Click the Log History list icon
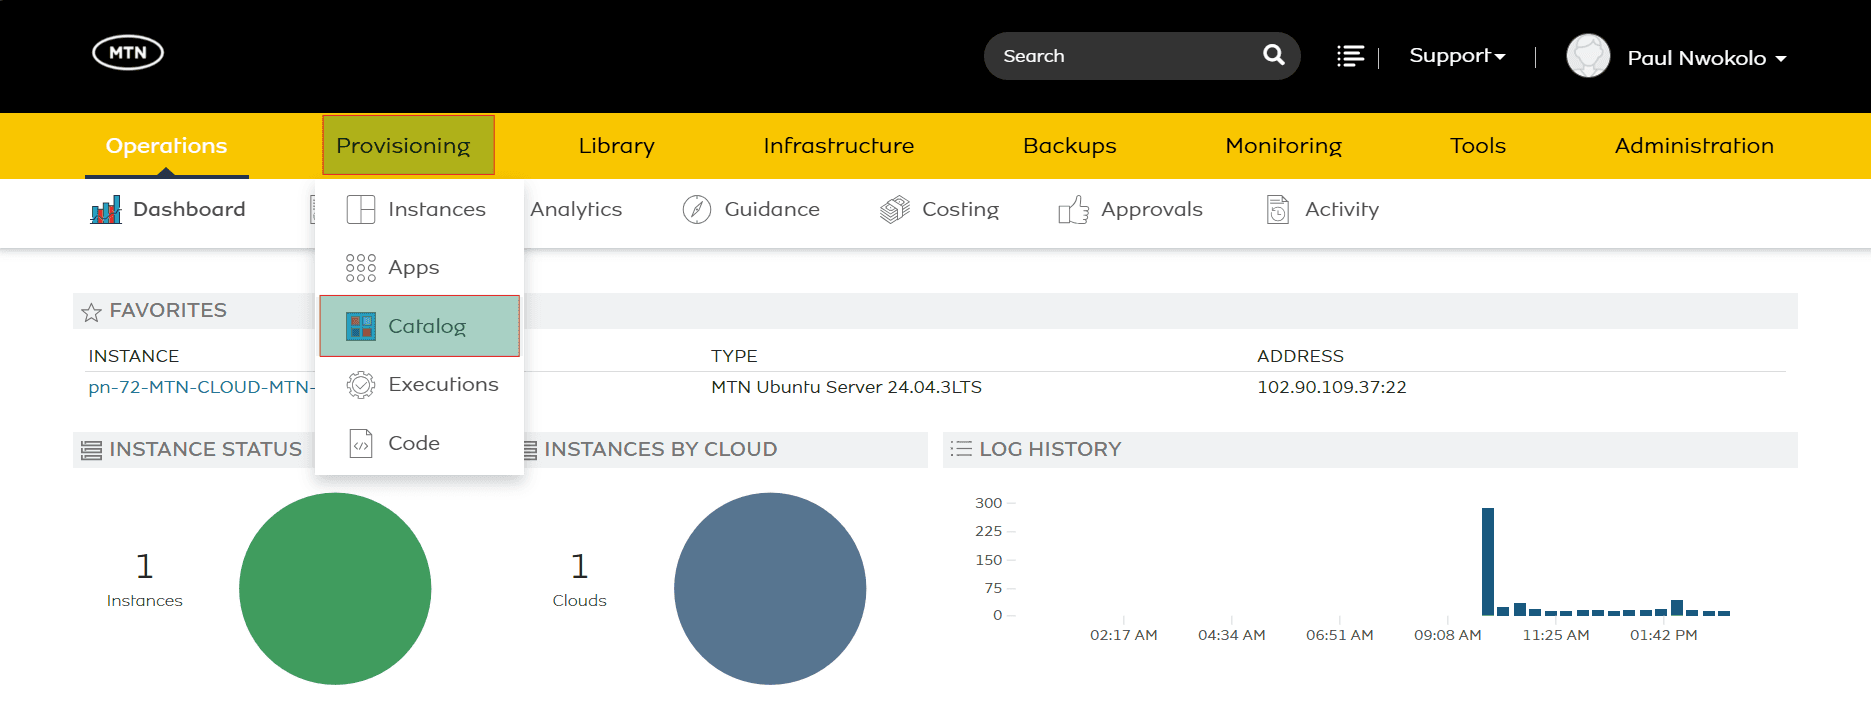This screenshot has width=1871, height=714. point(961,449)
